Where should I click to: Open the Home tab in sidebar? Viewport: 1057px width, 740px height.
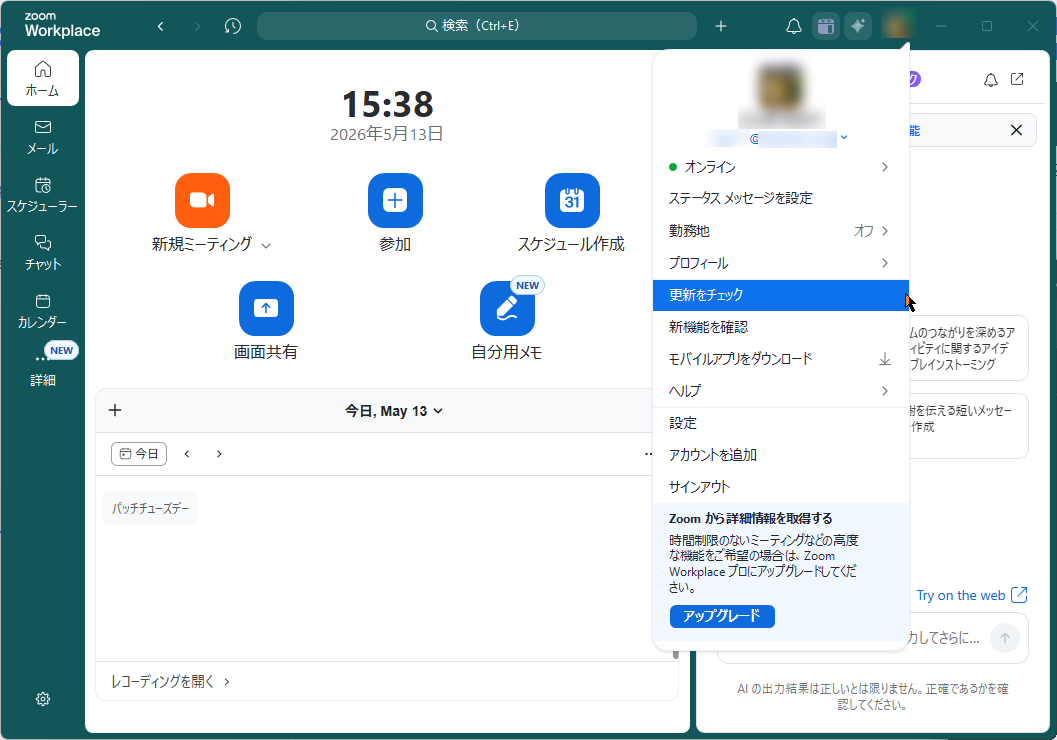click(x=42, y=78)
